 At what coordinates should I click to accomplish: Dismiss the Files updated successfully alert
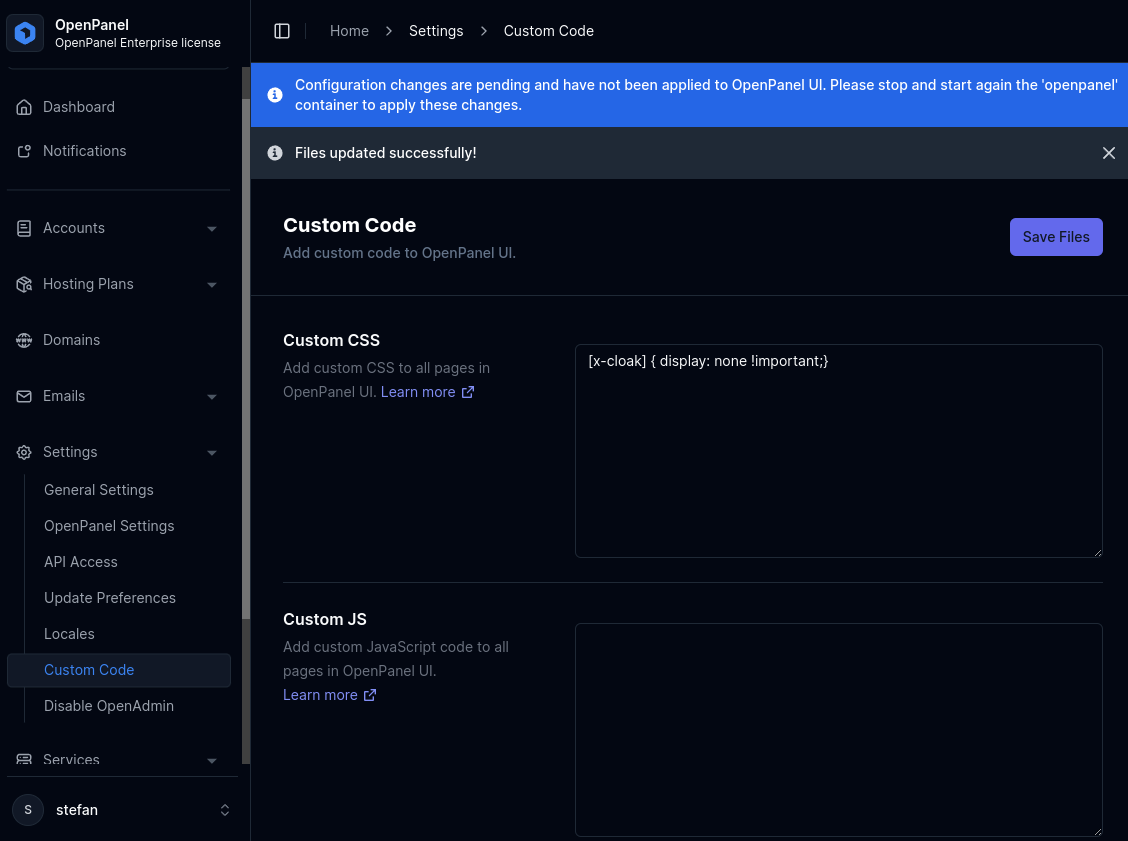point(1108,153)
